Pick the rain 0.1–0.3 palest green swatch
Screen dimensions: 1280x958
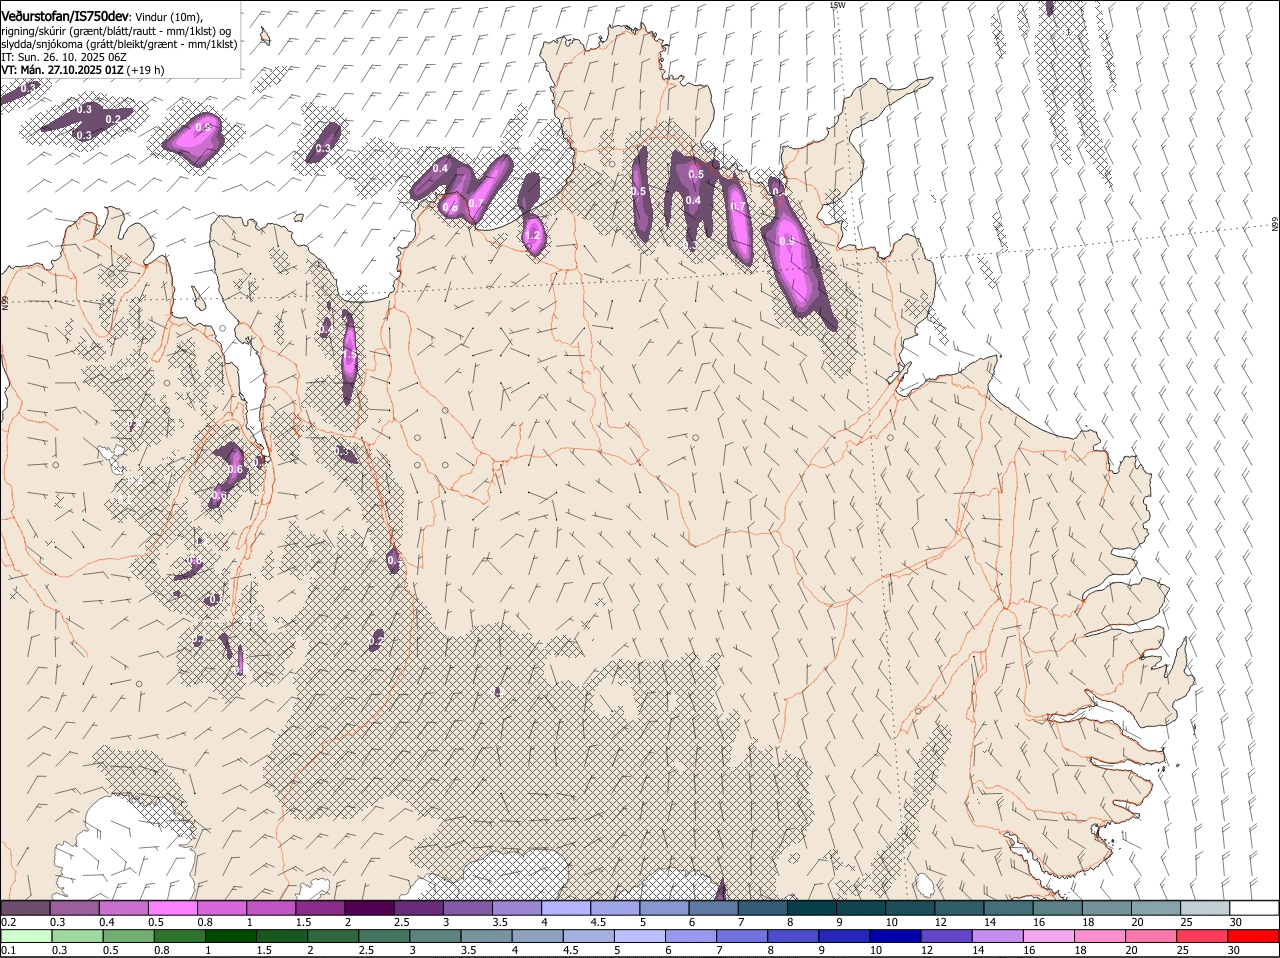tap(26, 936)
